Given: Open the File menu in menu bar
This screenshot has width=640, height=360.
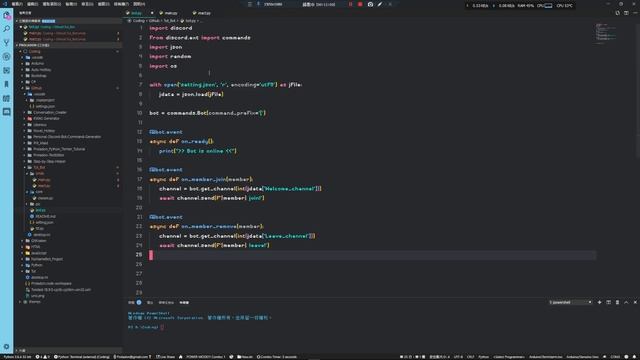Looking at the screenshot, I should [17, 4].
